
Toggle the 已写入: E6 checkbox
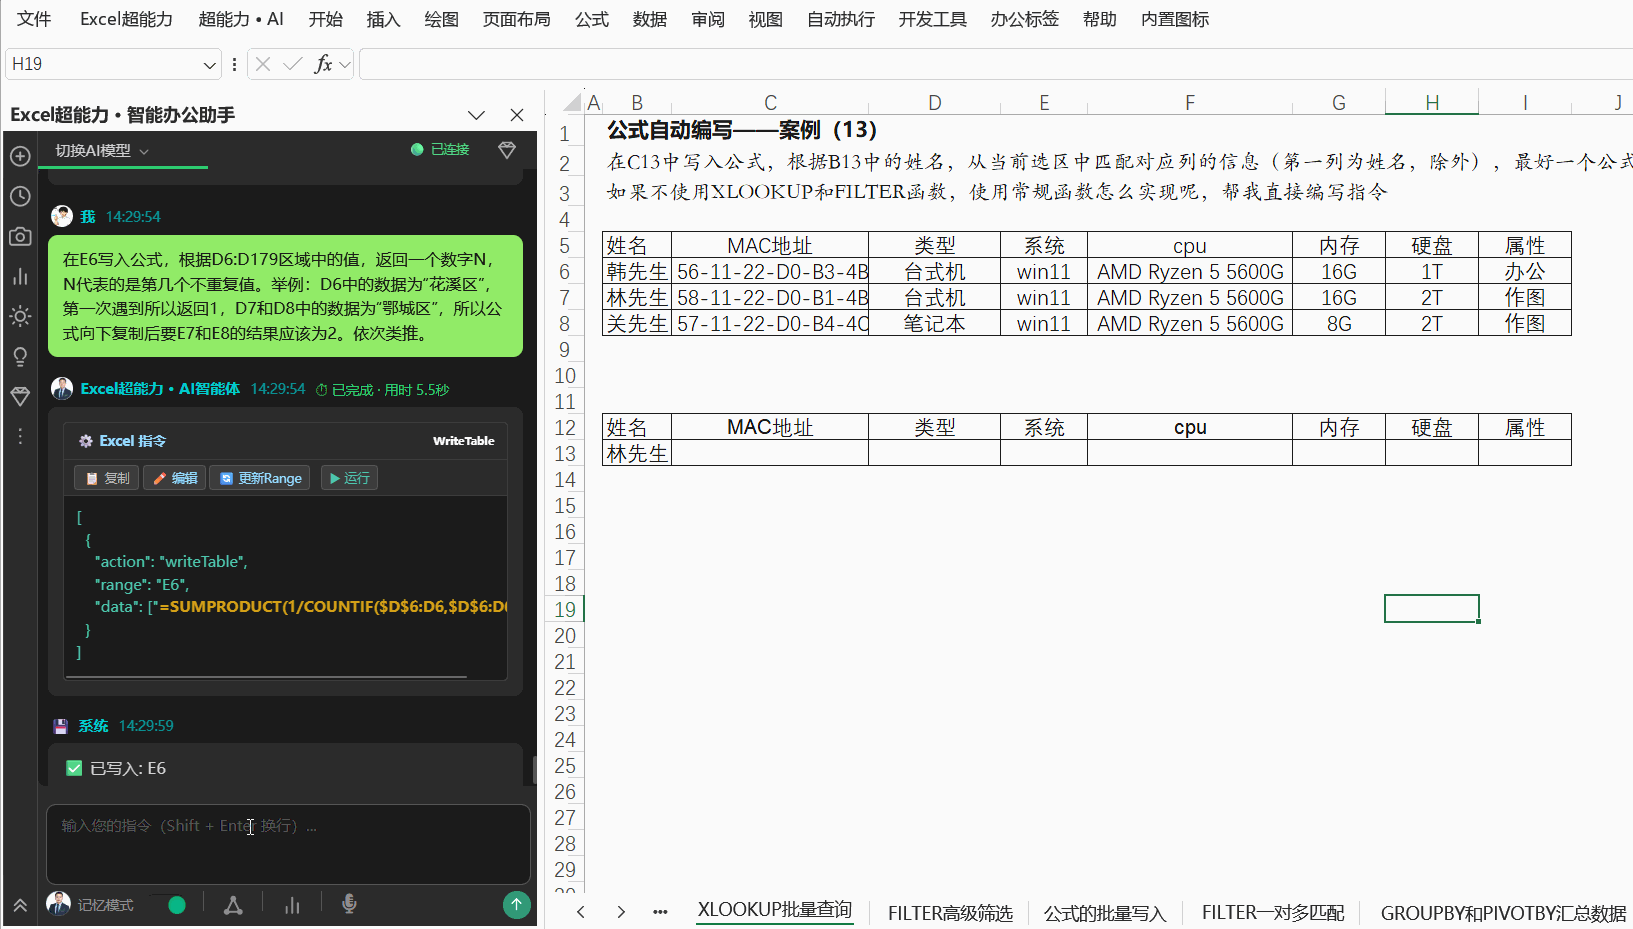click(x=74, y=768)
